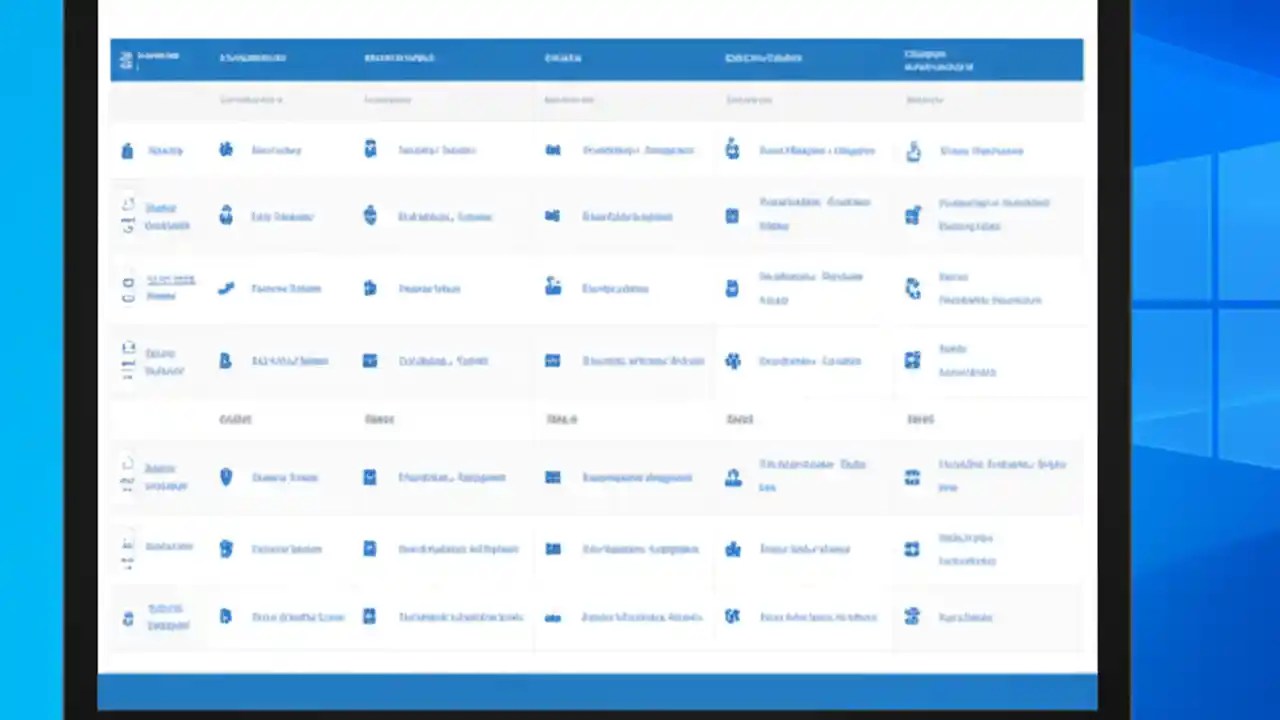This screenshot has height=720, width=1280.
Task: Click the blue link in the bottom-right cell
Action: [x=965, y=617]
